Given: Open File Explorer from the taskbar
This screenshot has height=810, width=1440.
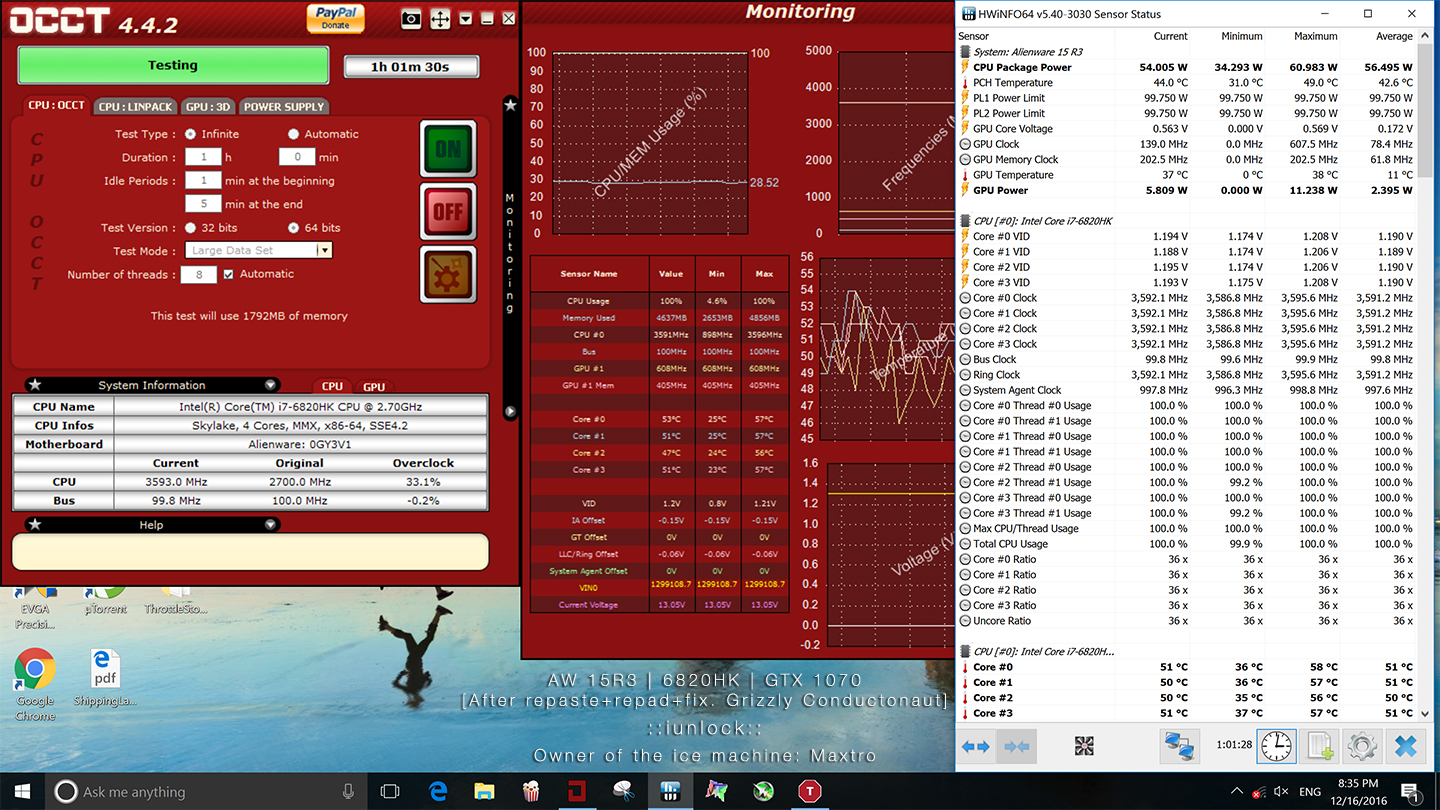Looking at the screenshot, I should pos(484,791).
